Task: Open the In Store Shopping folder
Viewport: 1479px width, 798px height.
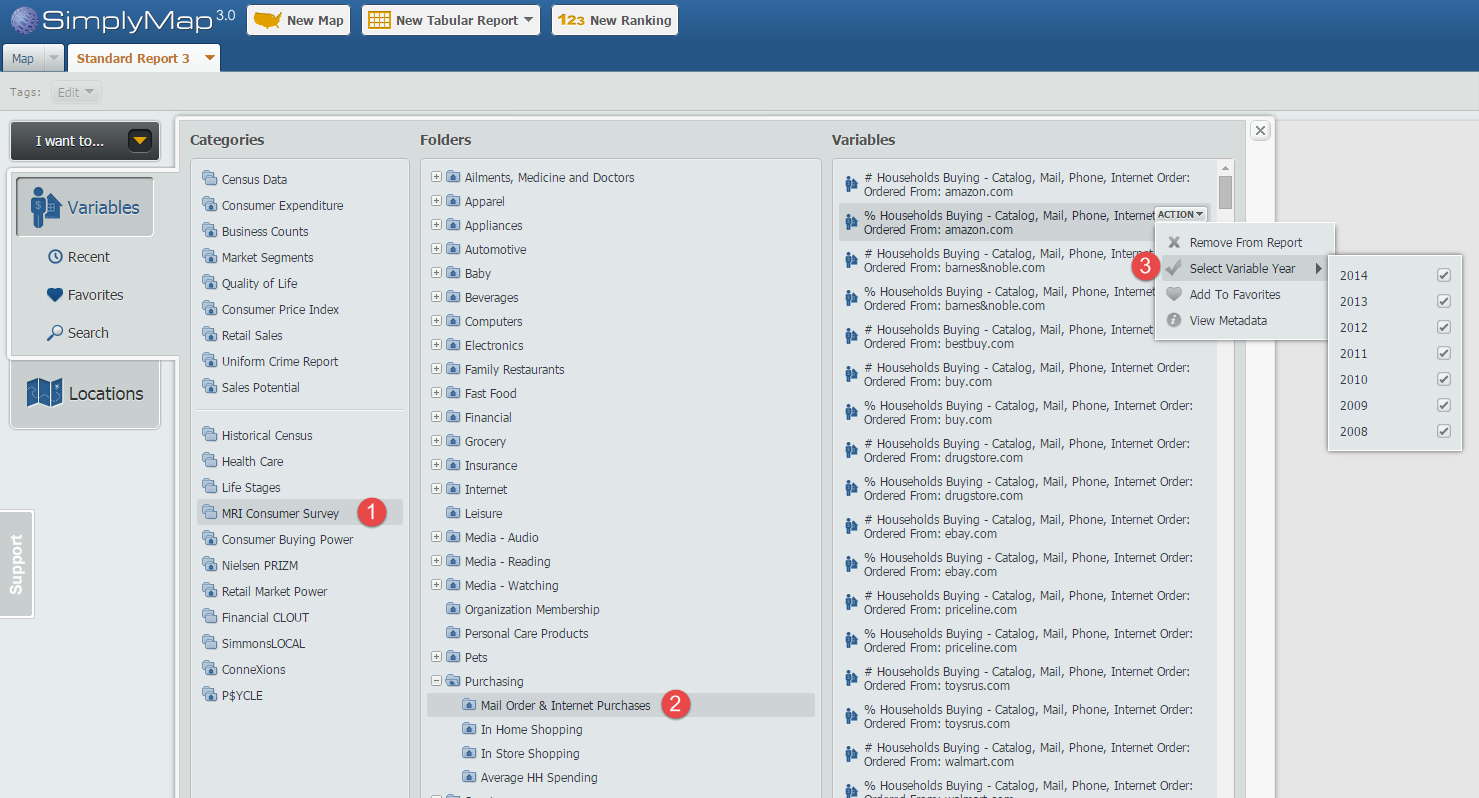Action: coord(529,753)
